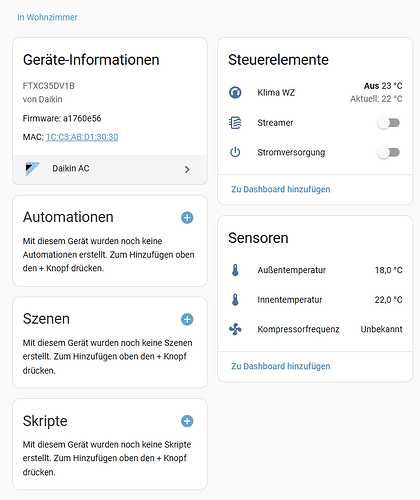This screenshot has width=420, height=500.
Task: Click the Daikin AC integration logo
Action: point(32,169)
